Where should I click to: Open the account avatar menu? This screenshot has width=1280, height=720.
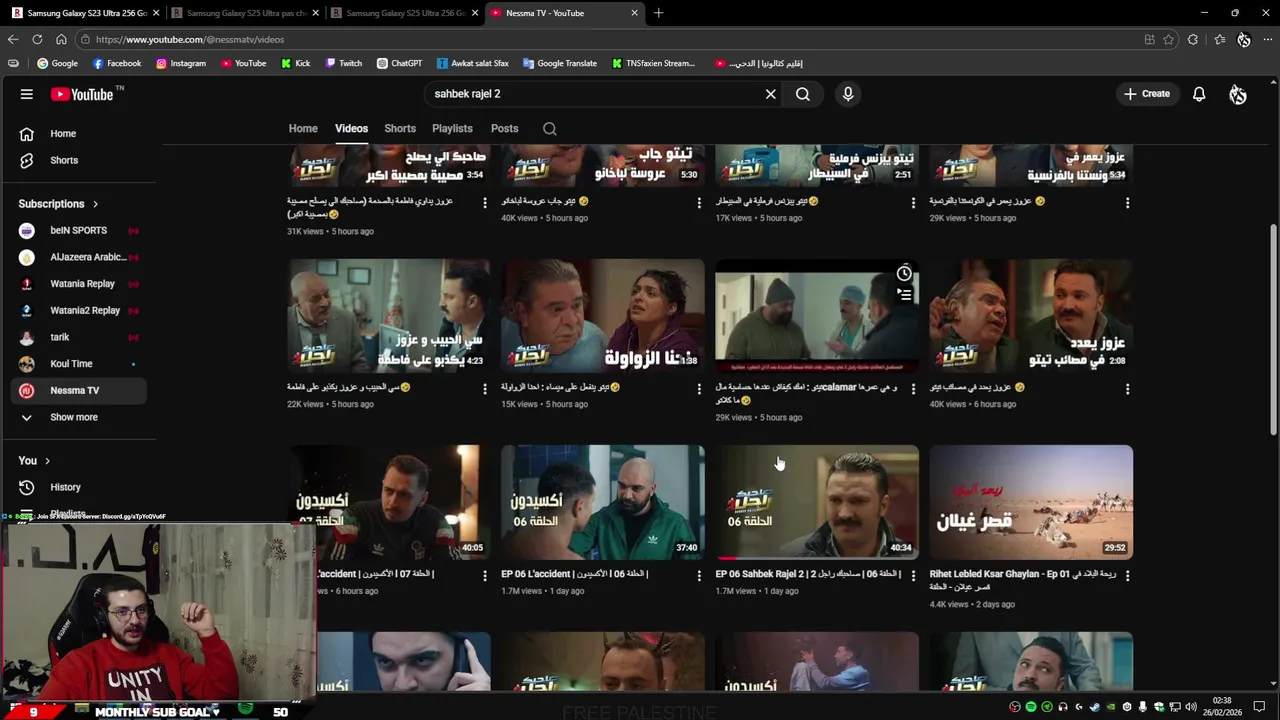(x=1238, y=94)
